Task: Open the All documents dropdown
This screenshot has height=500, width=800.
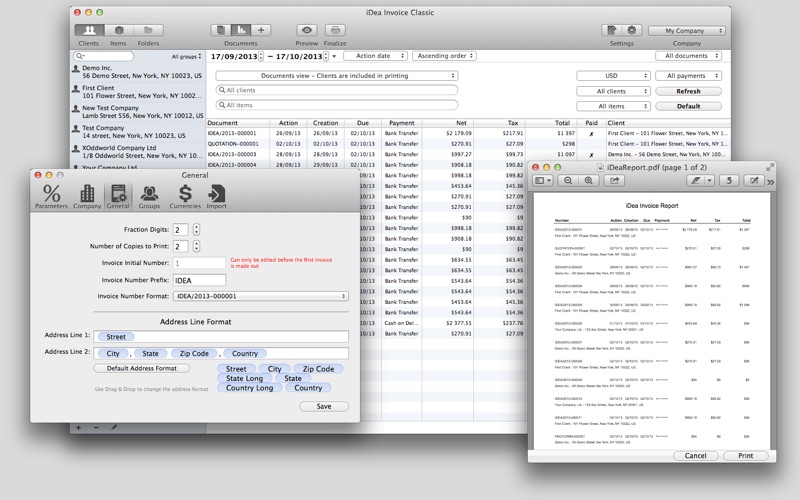Action: pos(688,56)
